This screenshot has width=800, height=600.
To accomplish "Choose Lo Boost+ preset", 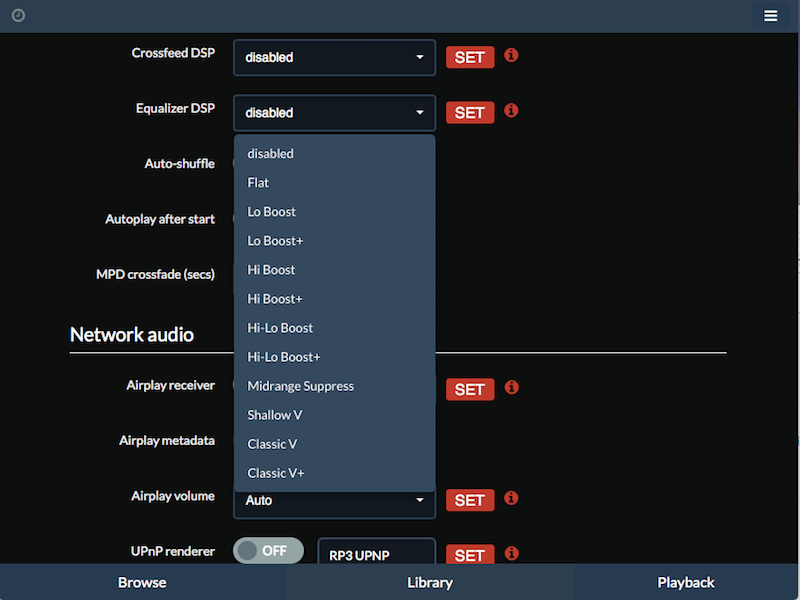I will pos(335,241).
